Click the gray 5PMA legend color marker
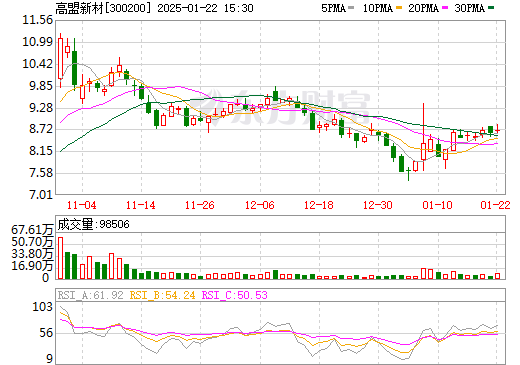The image size is (520, 365). click(351, 8)
